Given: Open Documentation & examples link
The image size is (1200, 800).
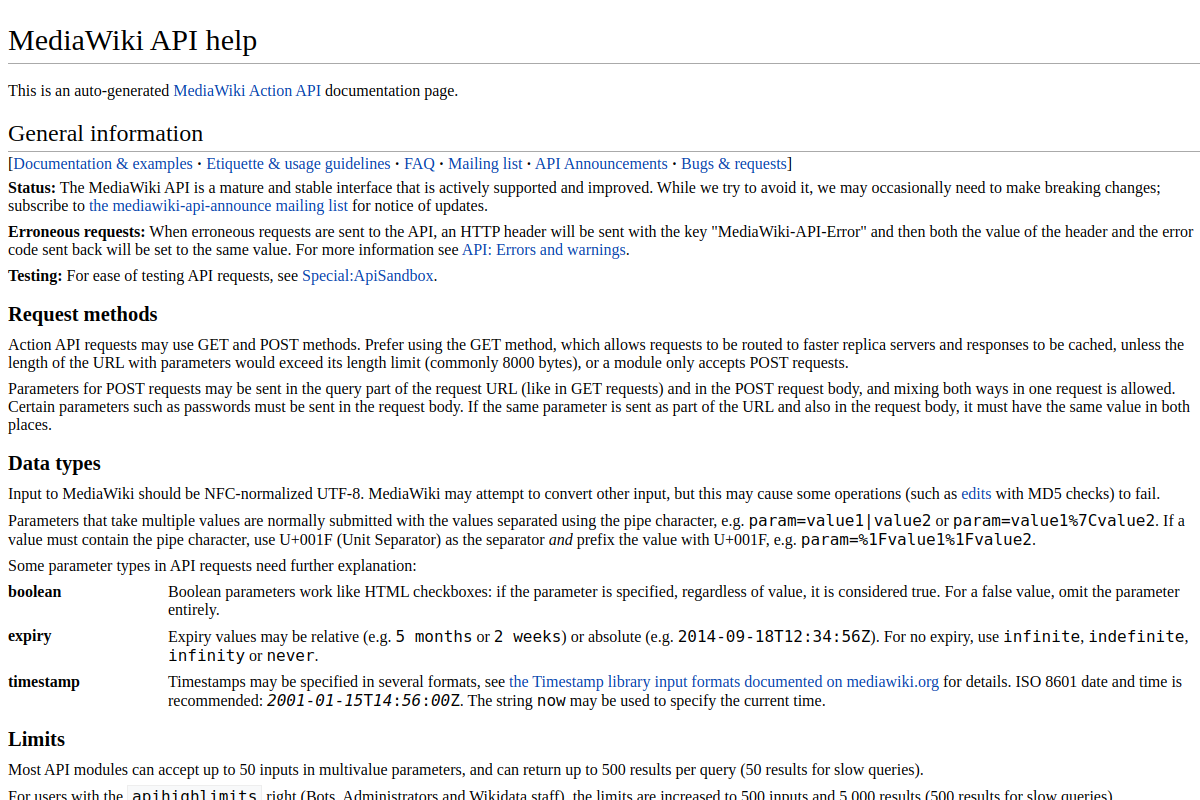Looking at the screenshot, I should [103, 163].
